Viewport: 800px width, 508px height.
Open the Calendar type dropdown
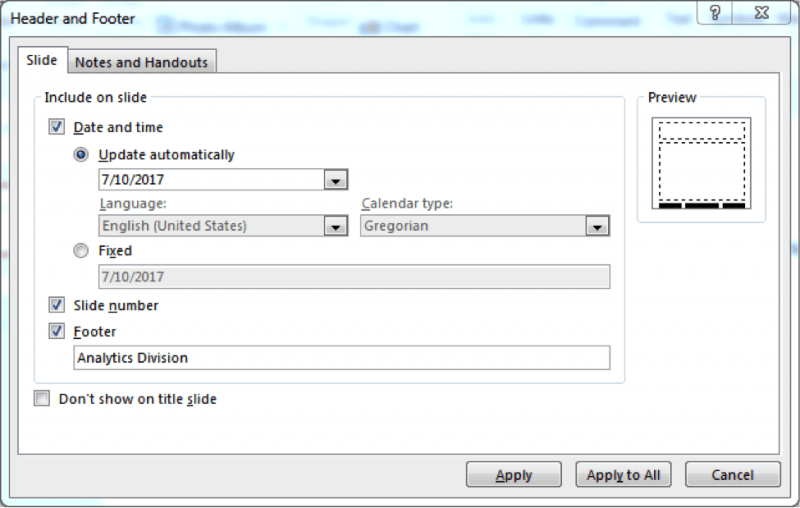point(598,227)
